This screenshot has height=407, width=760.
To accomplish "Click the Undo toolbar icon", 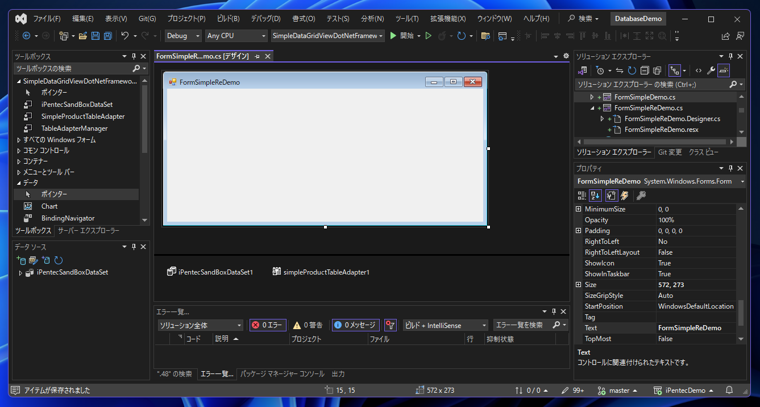I will click(125, 36).
